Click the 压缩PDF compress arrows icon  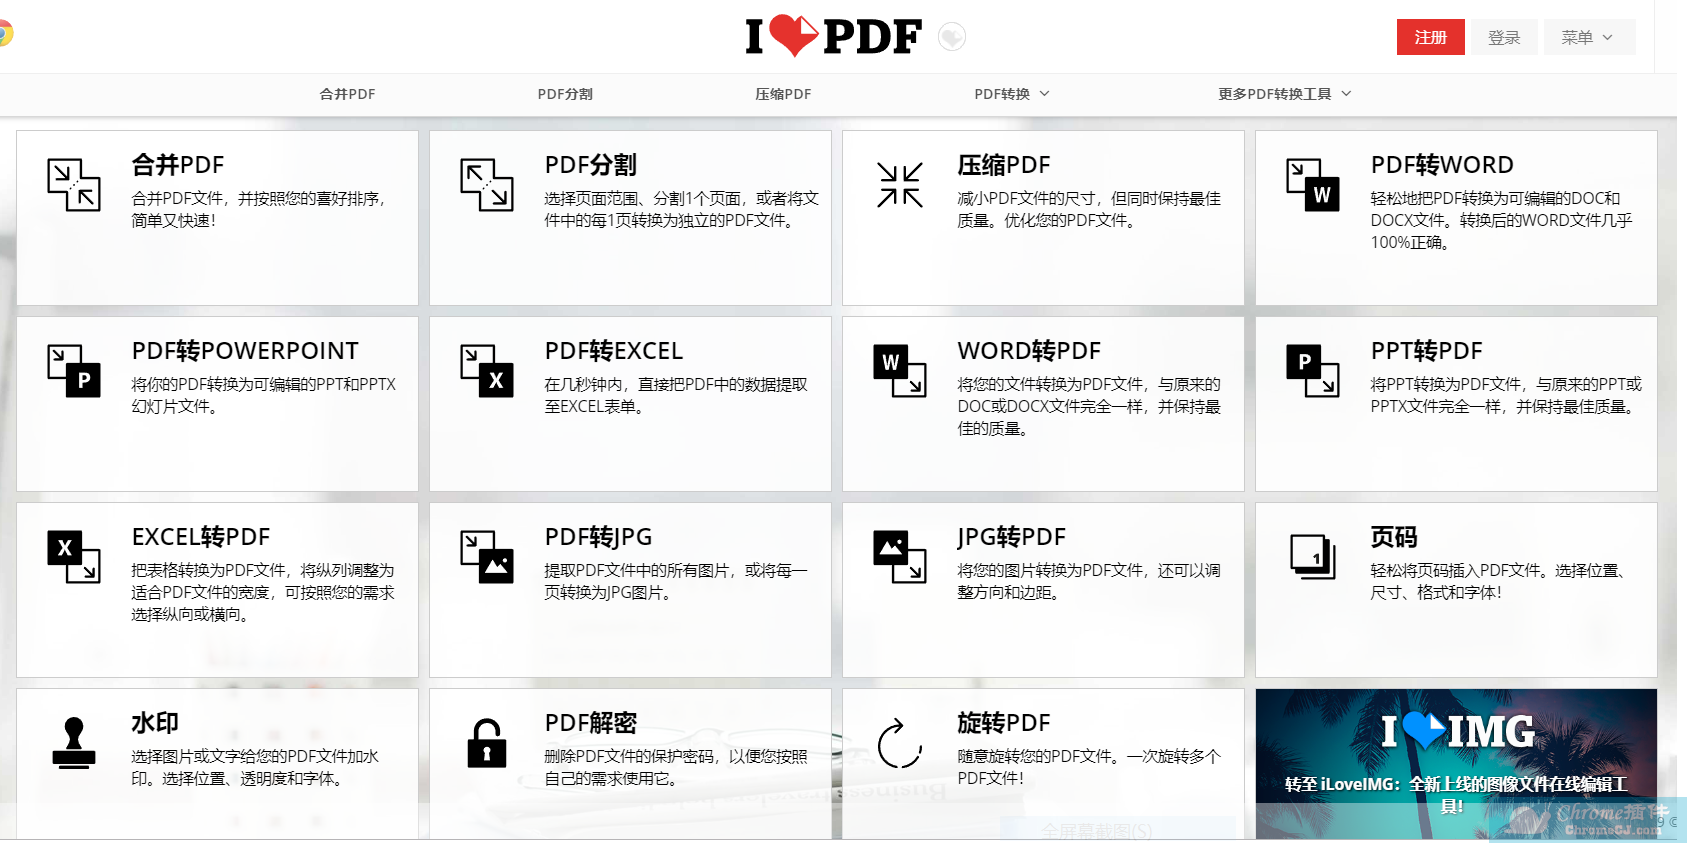click(900, 185)
